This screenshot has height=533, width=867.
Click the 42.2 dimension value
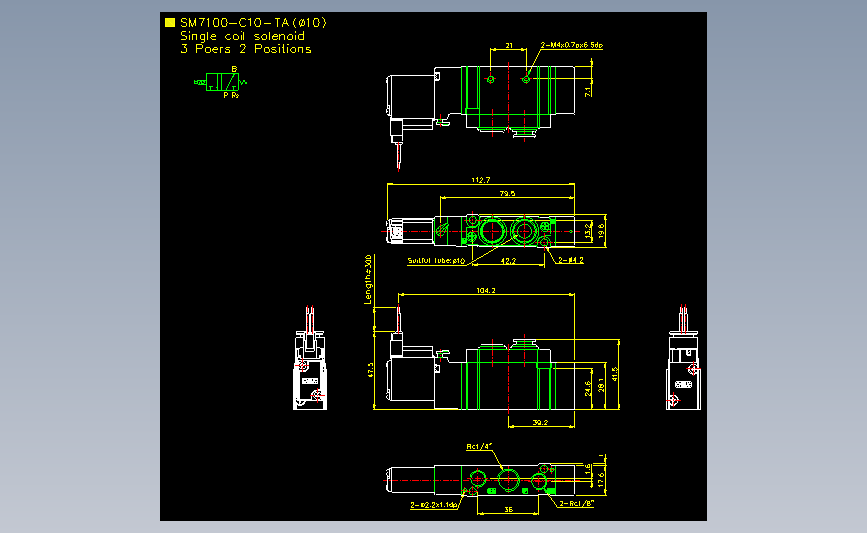tap(508, 260)
